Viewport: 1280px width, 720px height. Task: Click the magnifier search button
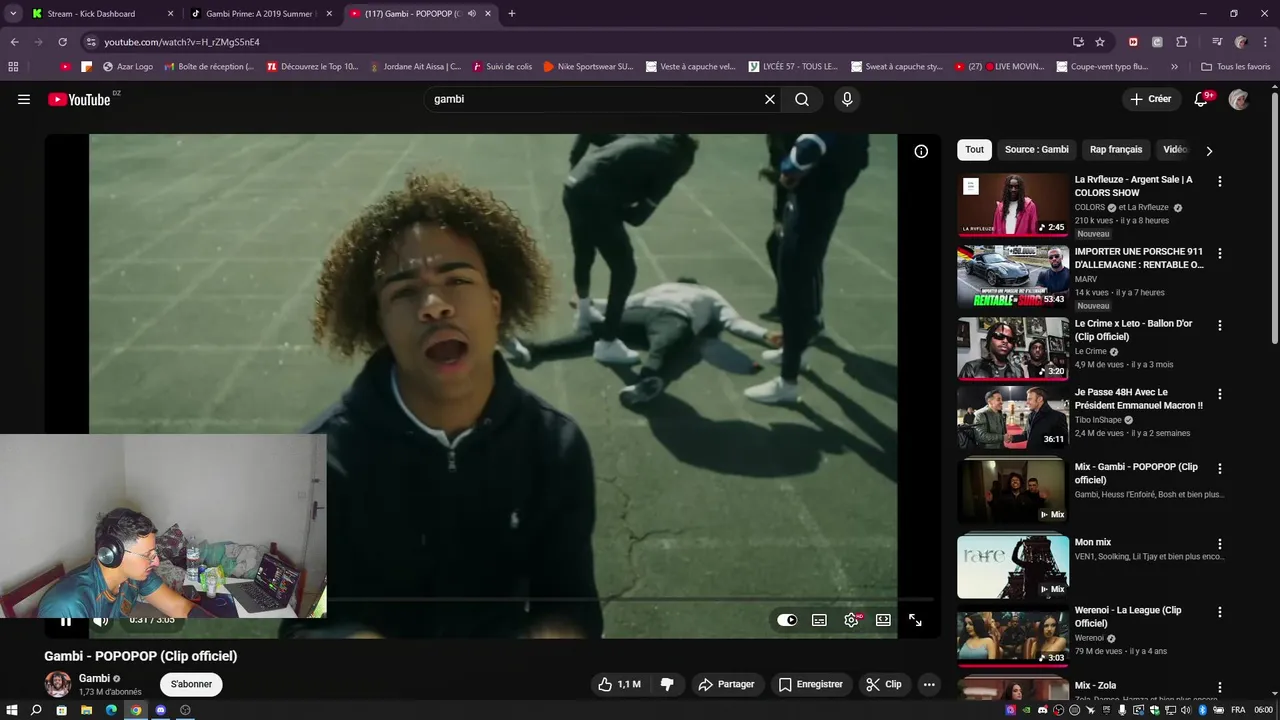coord(802,99)
